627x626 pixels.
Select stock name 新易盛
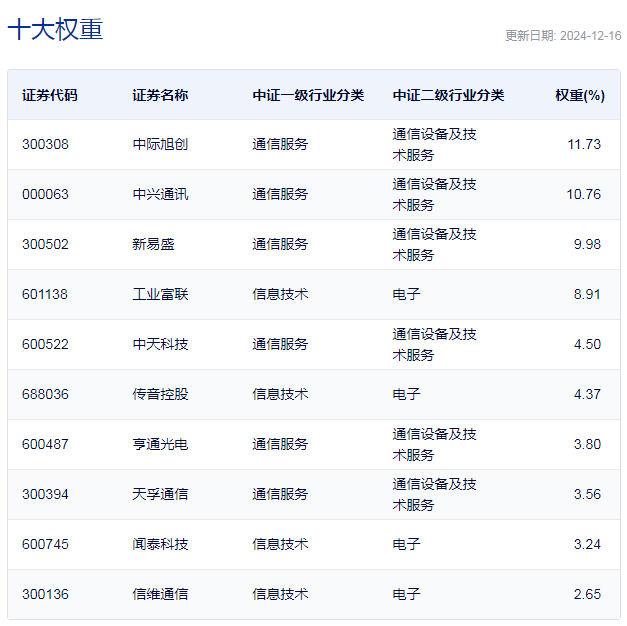tap(153, 244)
